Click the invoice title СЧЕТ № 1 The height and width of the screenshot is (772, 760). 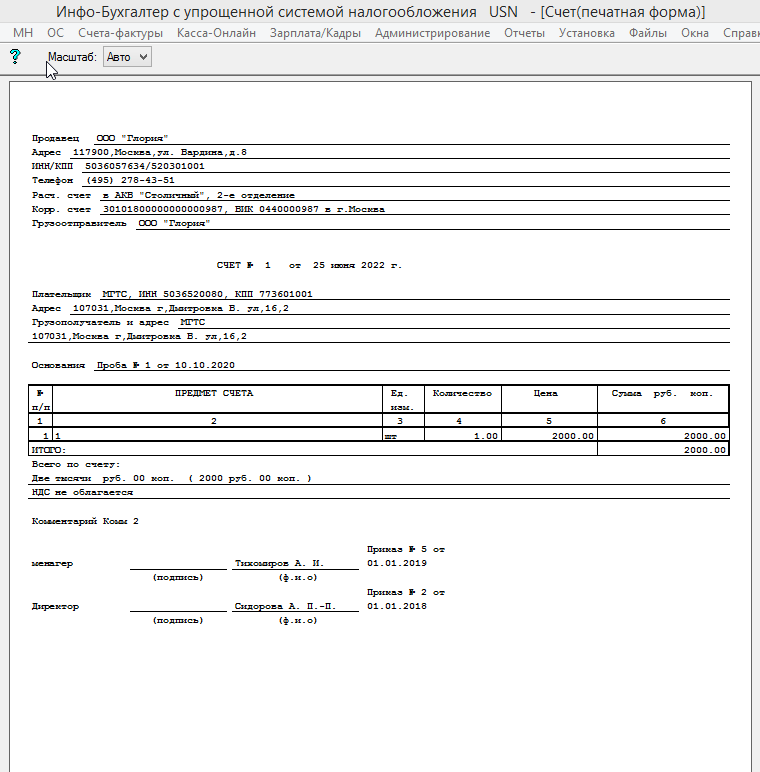(x=244, y=265)
